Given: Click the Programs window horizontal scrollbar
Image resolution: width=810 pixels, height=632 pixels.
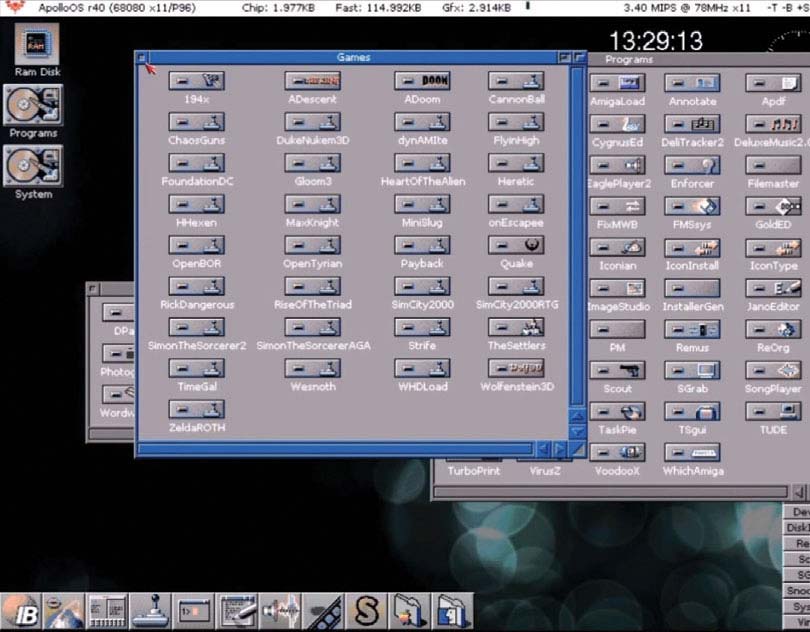Looking at the screenshot, I should coord(611,491).
